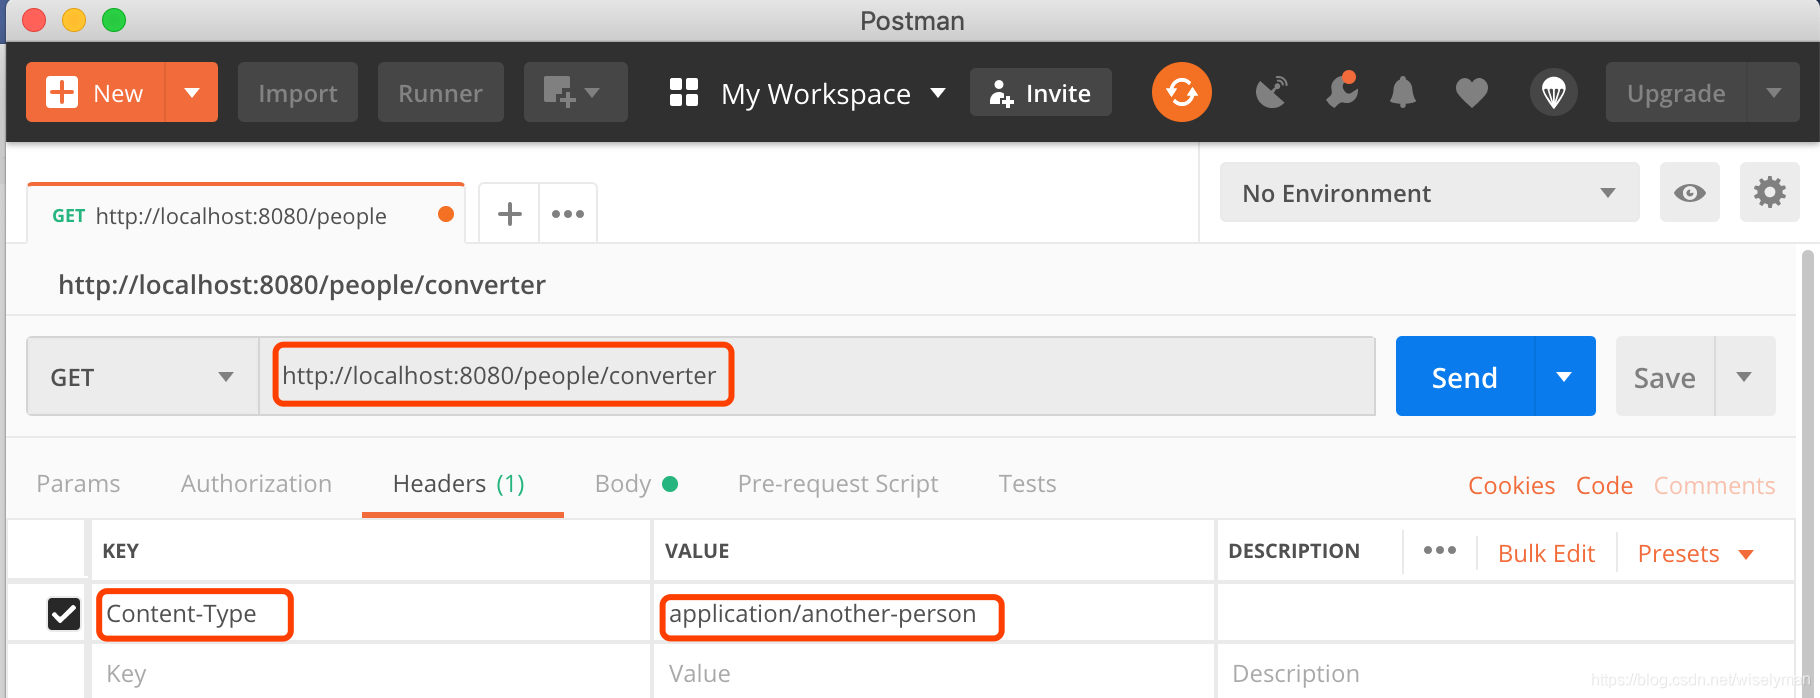1820x698 pixels.
Task: Open the capture requests satellite icon
Action: pos(1271,93)
